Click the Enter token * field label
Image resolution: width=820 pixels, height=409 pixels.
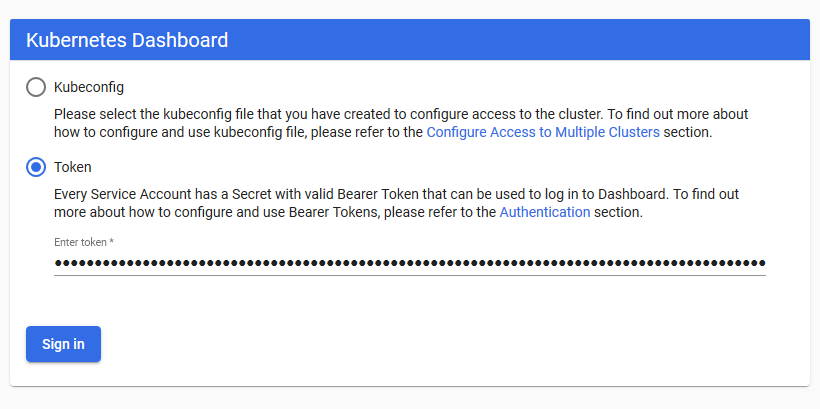pos(84,242)
